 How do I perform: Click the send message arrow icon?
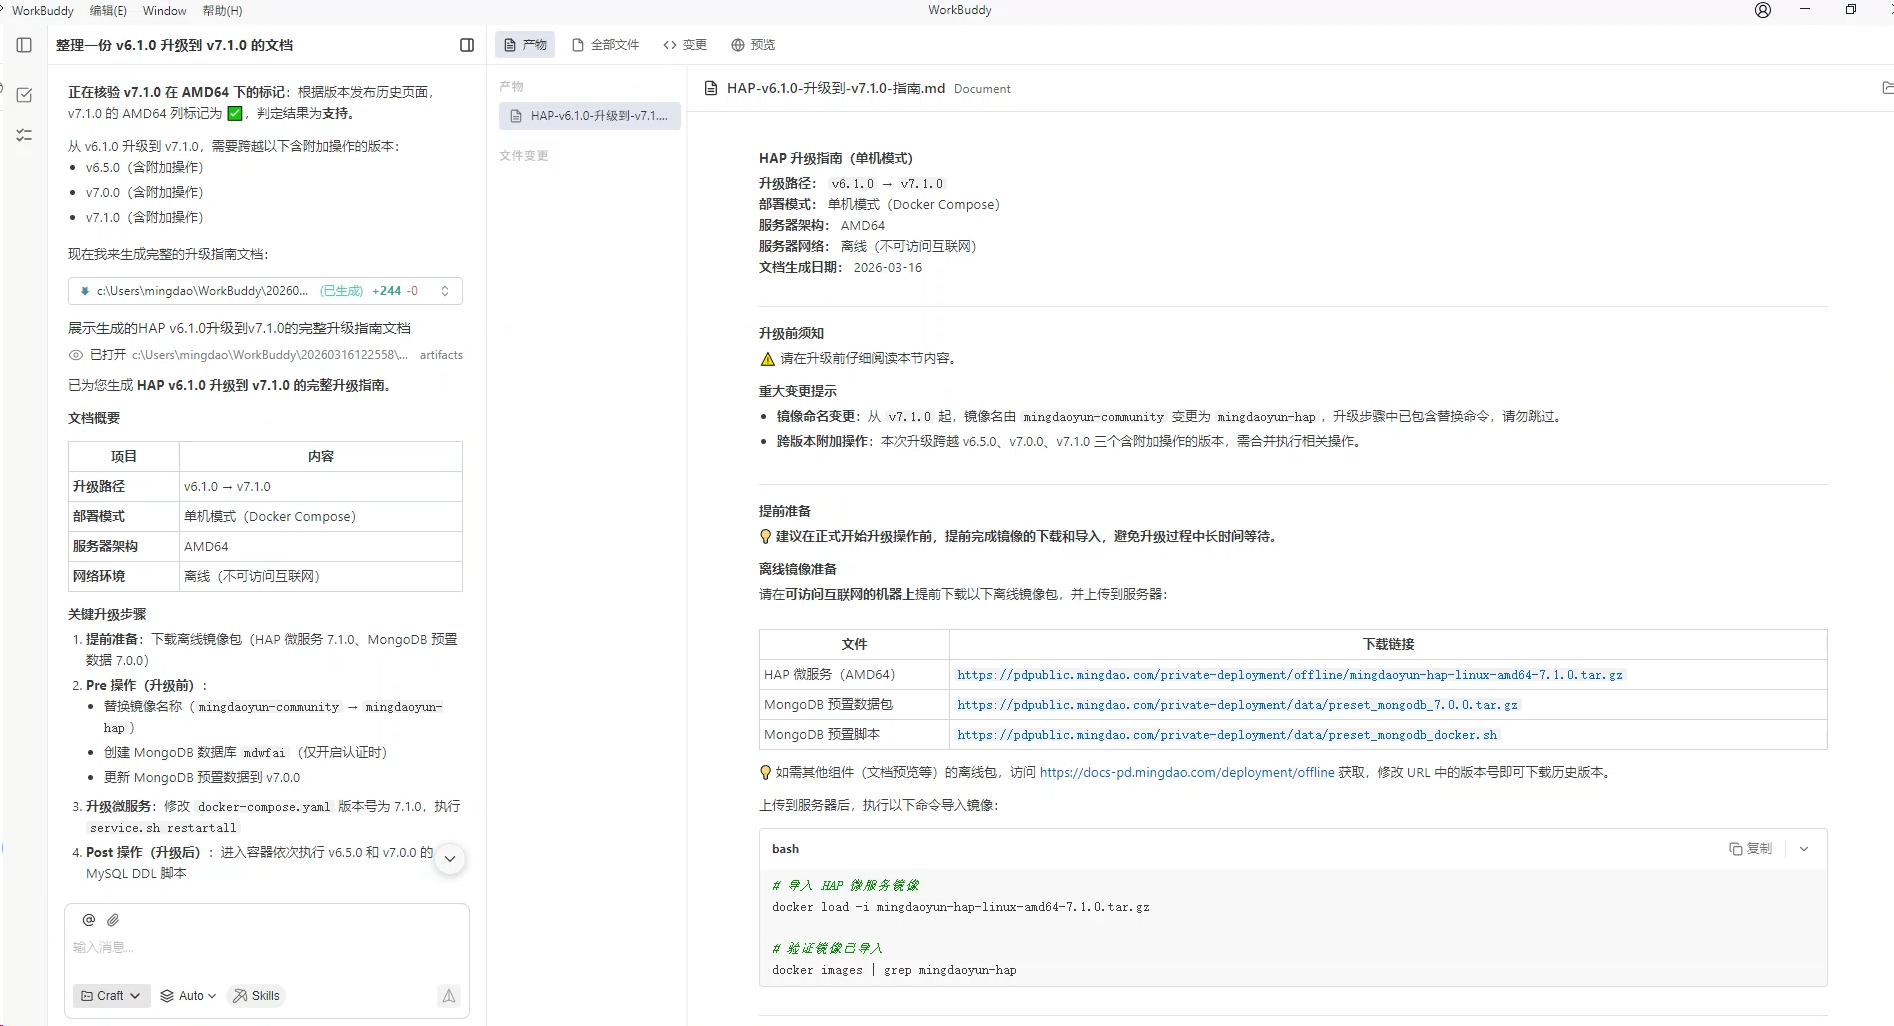(449, 996)
